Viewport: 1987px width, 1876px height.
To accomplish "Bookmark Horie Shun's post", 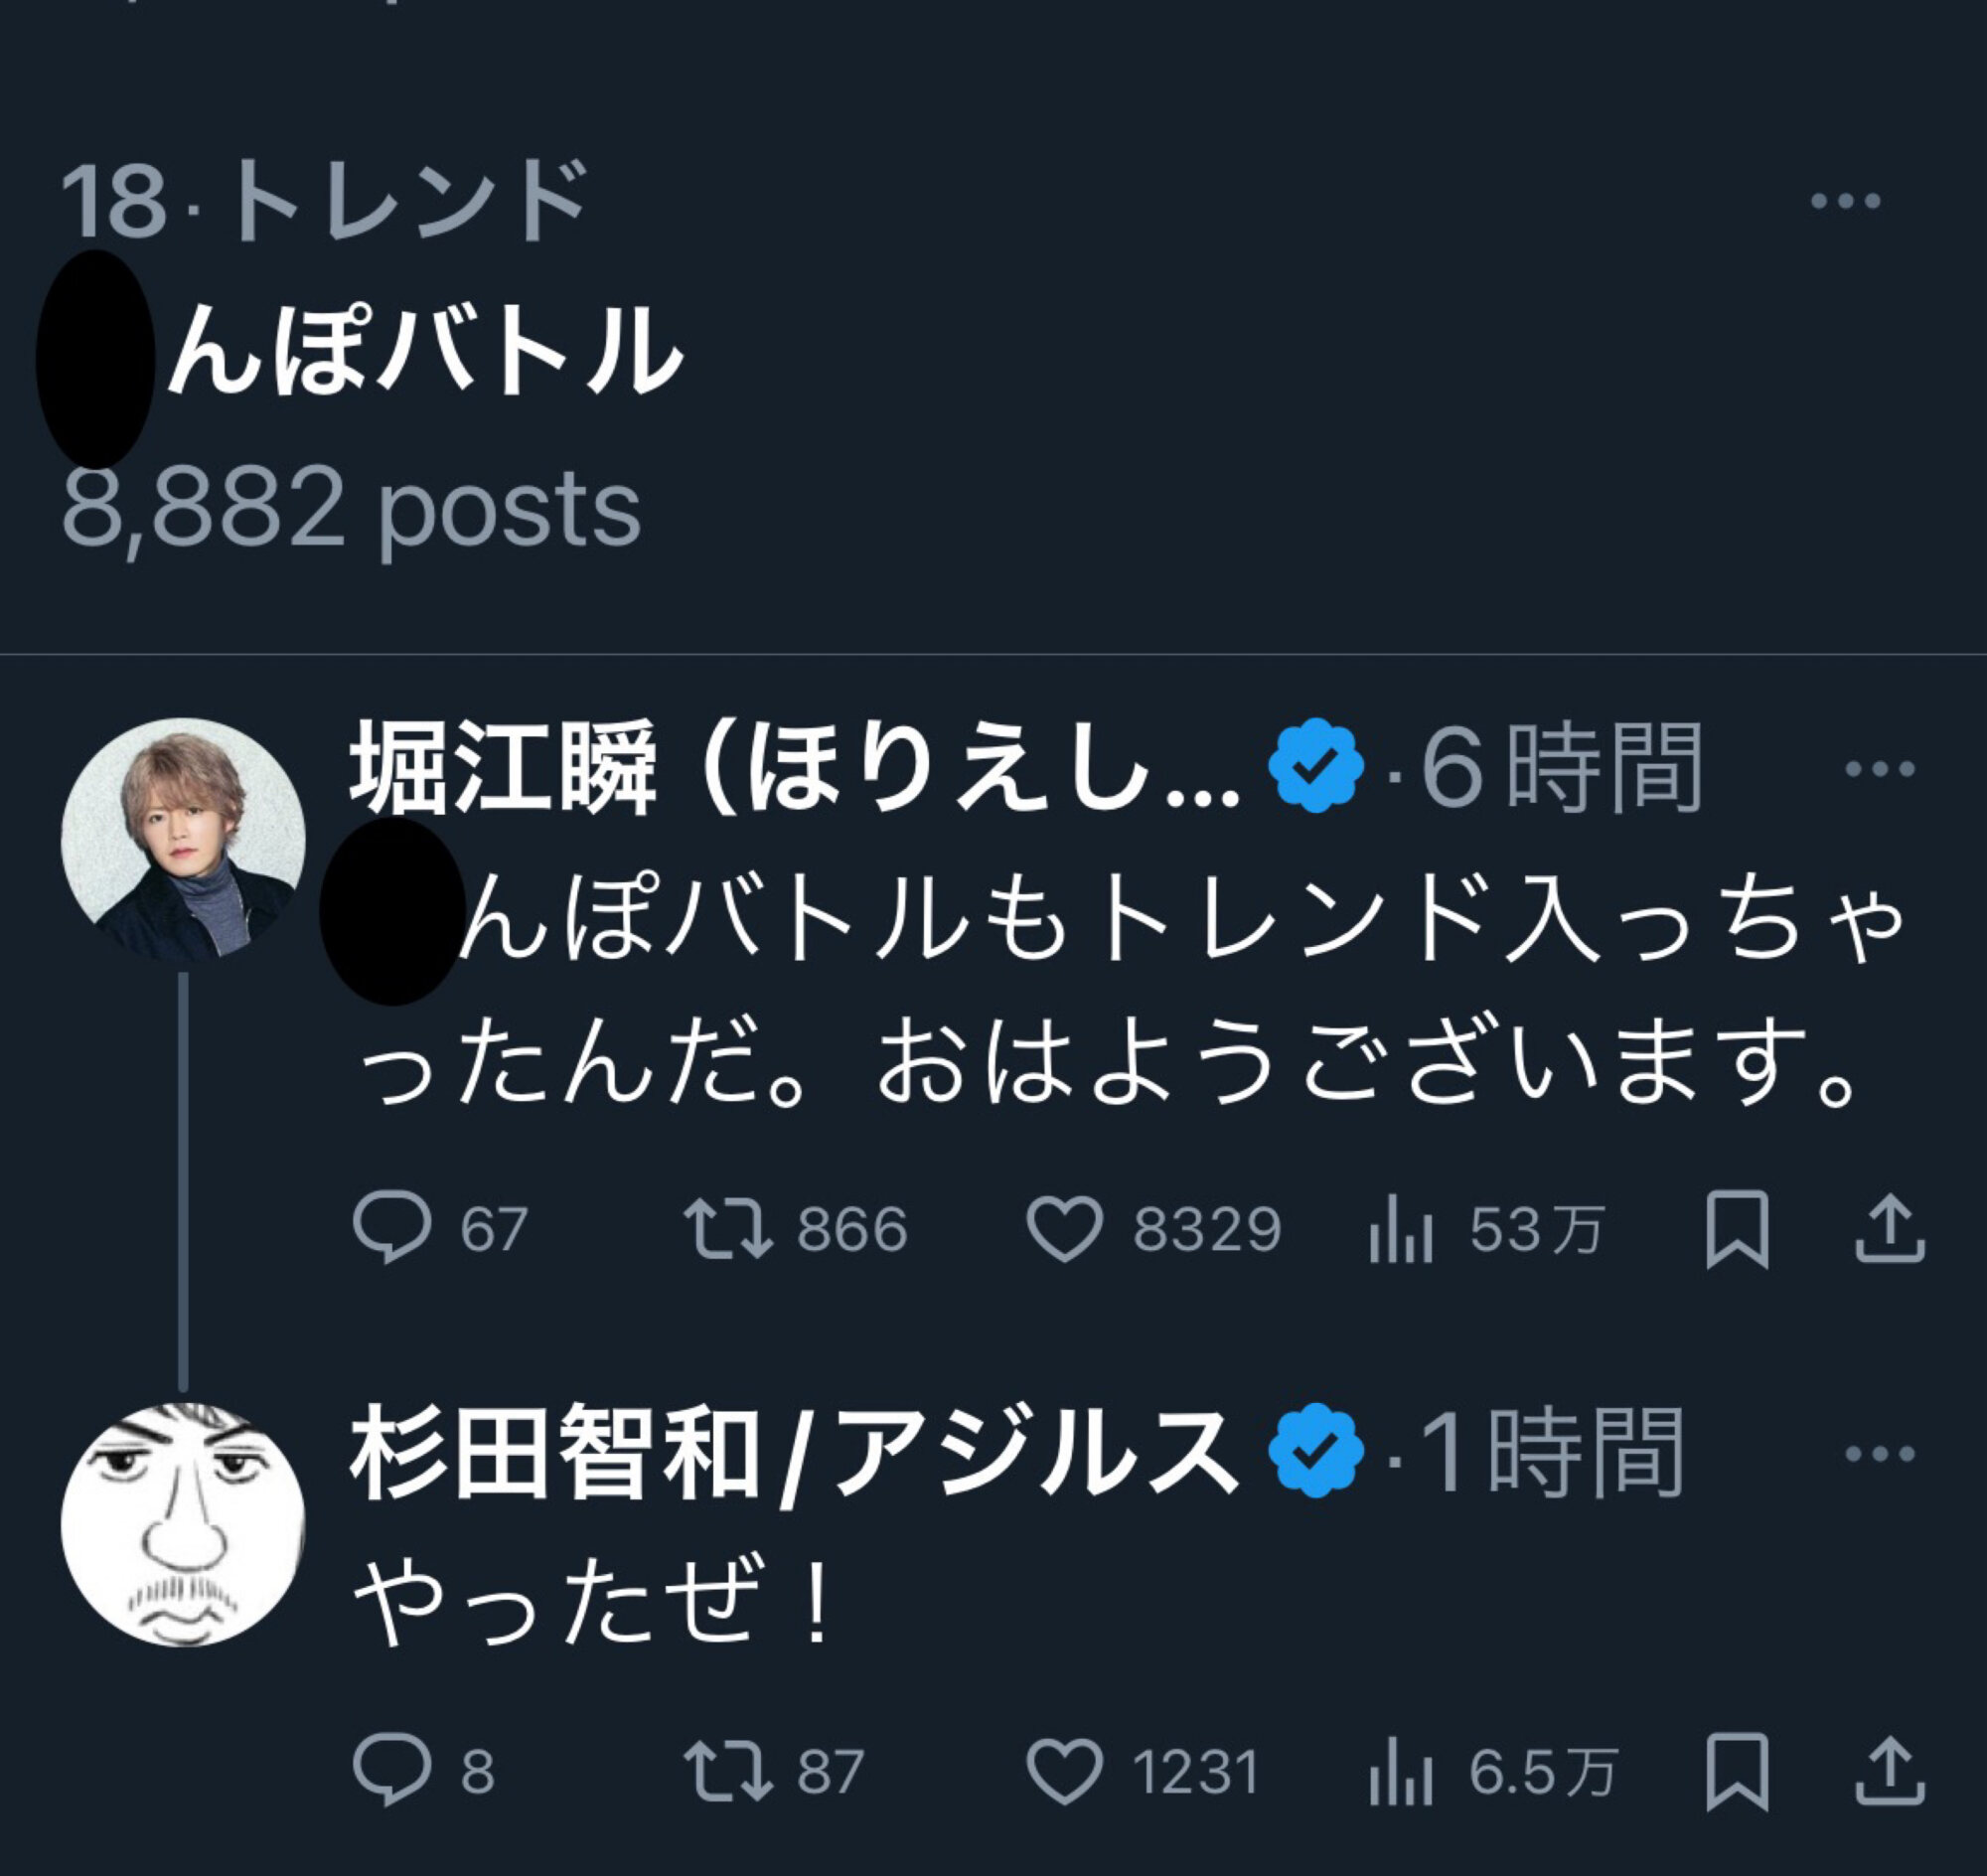I will [1737, 1229].
